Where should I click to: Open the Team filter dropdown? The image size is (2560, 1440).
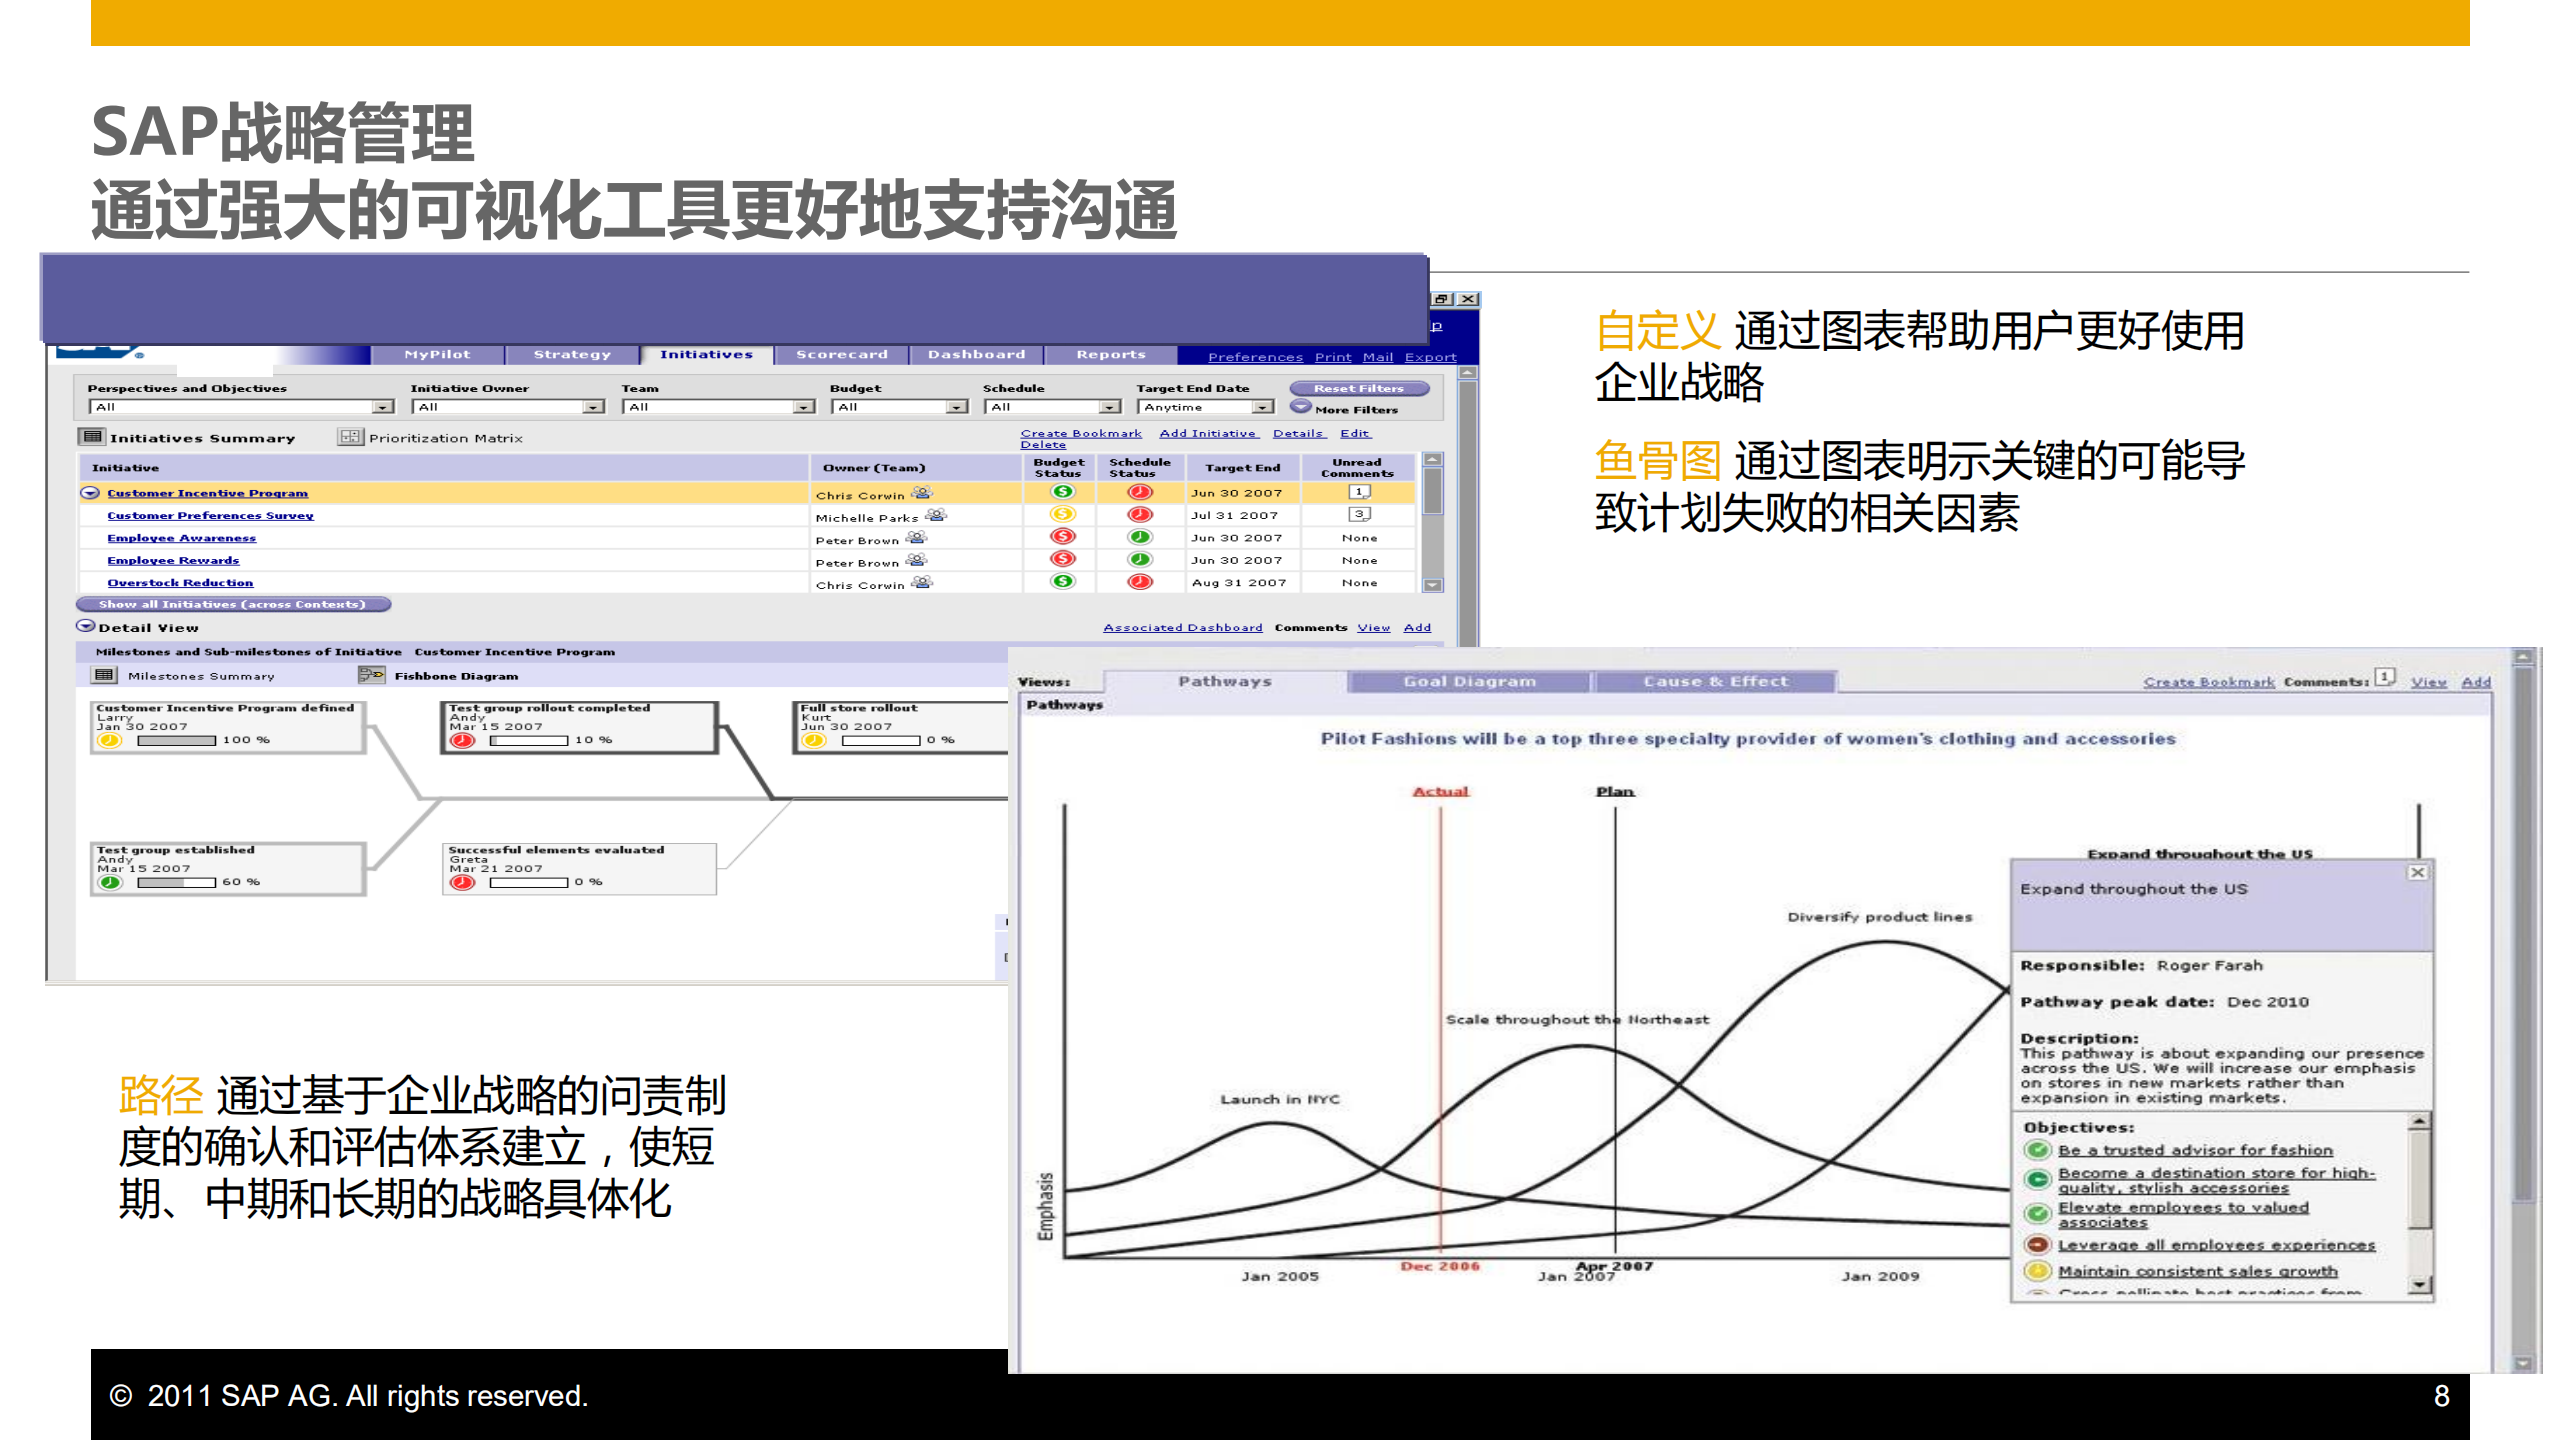tap(803, 407)
